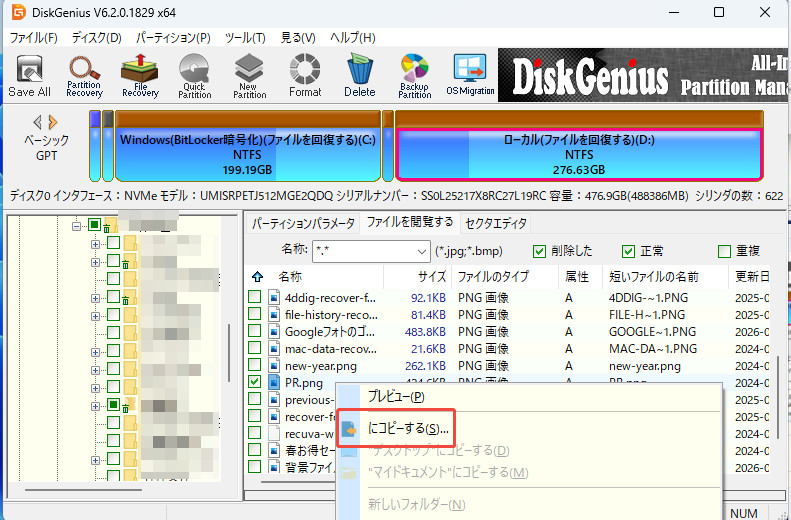791x520 pixels.
Task: Enable the 重複 filter checkbox
Action: [724, 251]
